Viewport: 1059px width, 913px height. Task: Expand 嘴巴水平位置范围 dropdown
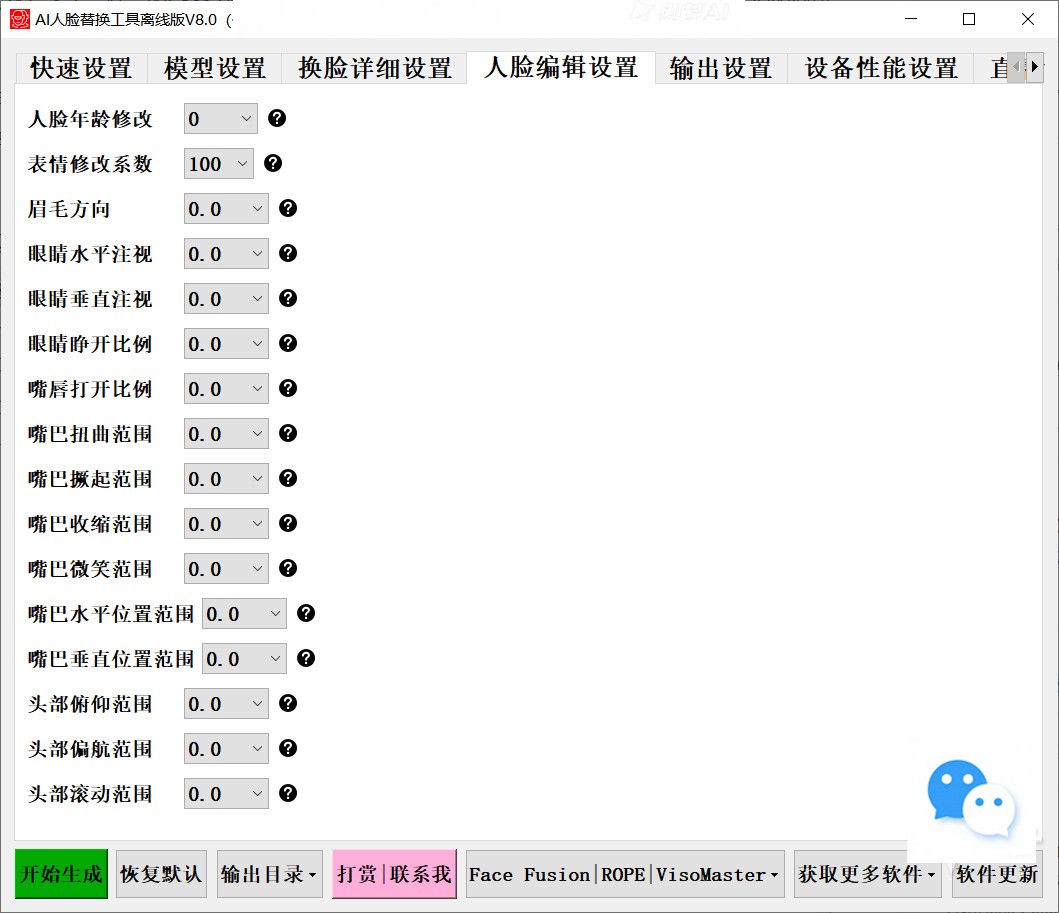244,614
